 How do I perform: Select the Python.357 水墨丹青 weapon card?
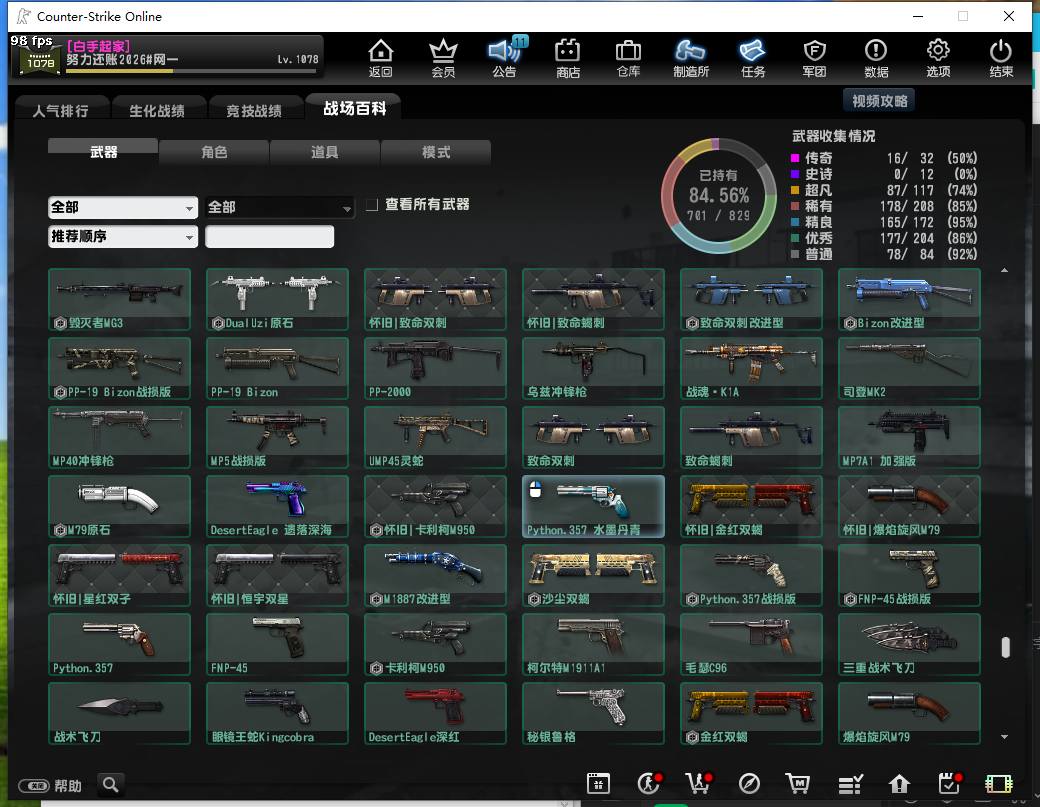tap(593, 506)
